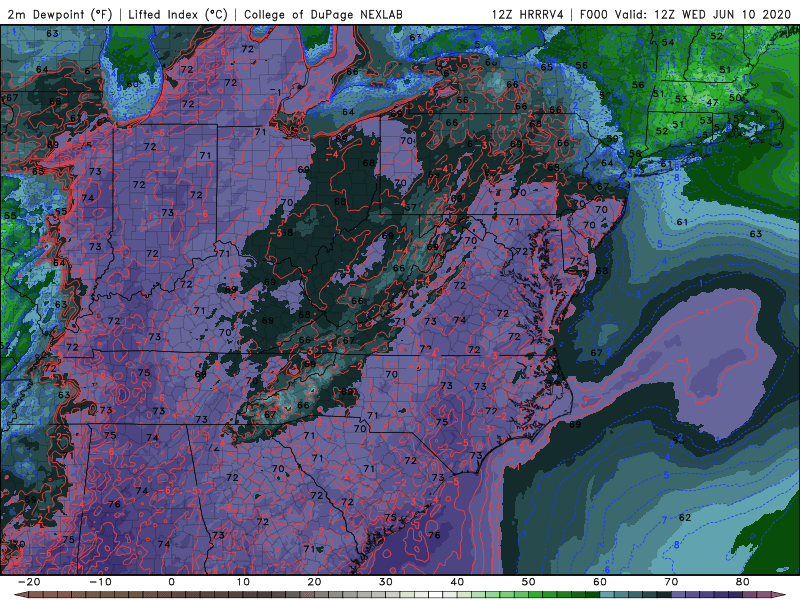Click the 47 dewpoint value in New England
Image resolution: width=800 pixels, height=600 pixels.
pyautogui.click(x=712, y=103)
